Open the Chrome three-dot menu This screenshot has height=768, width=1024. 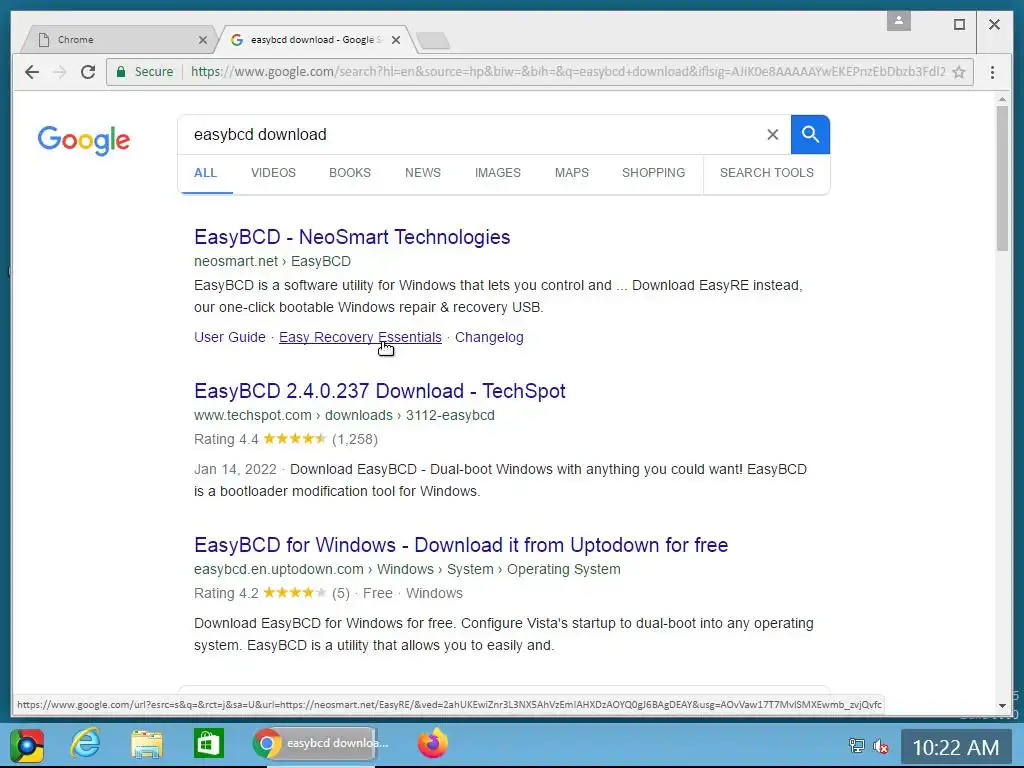(x=992, y=72)
